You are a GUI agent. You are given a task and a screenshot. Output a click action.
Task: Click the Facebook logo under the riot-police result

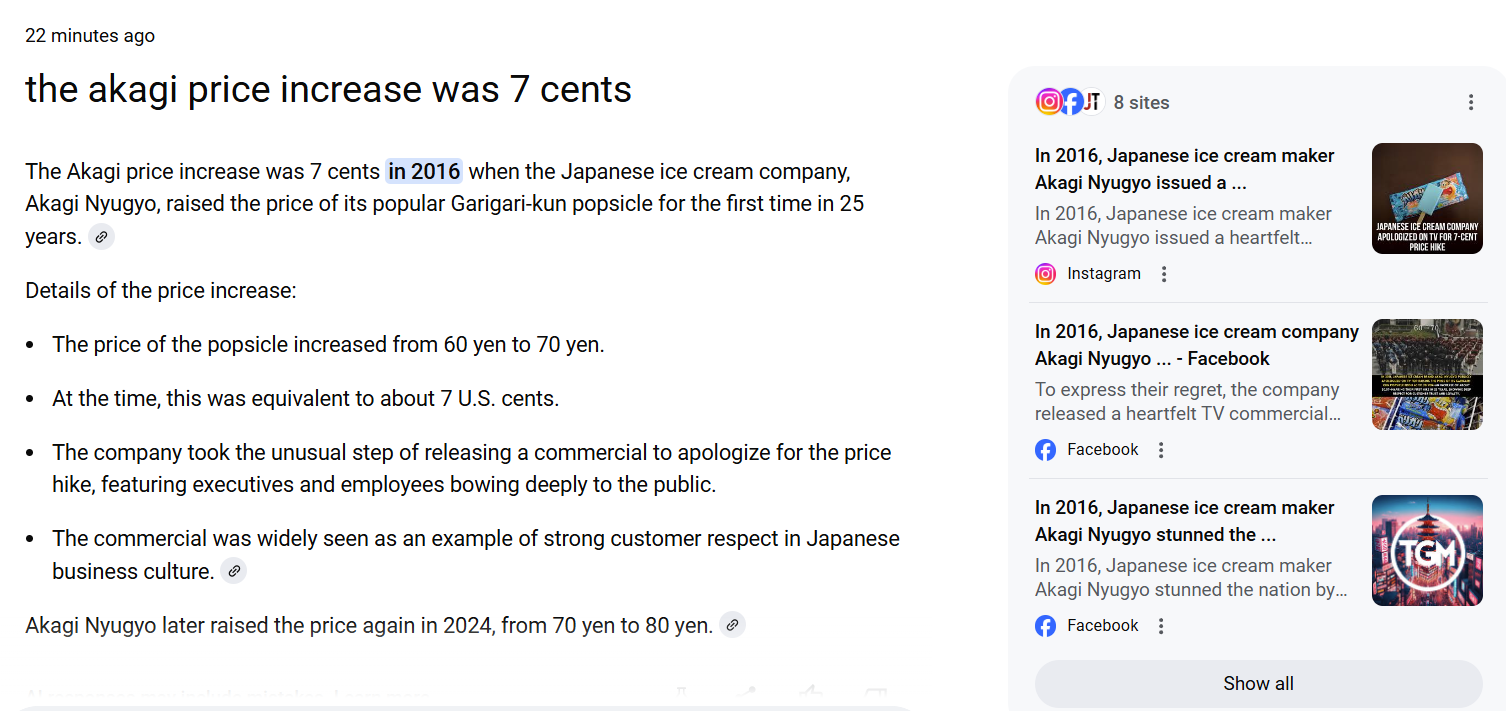pyautogui.click(x=1045, y=450)
